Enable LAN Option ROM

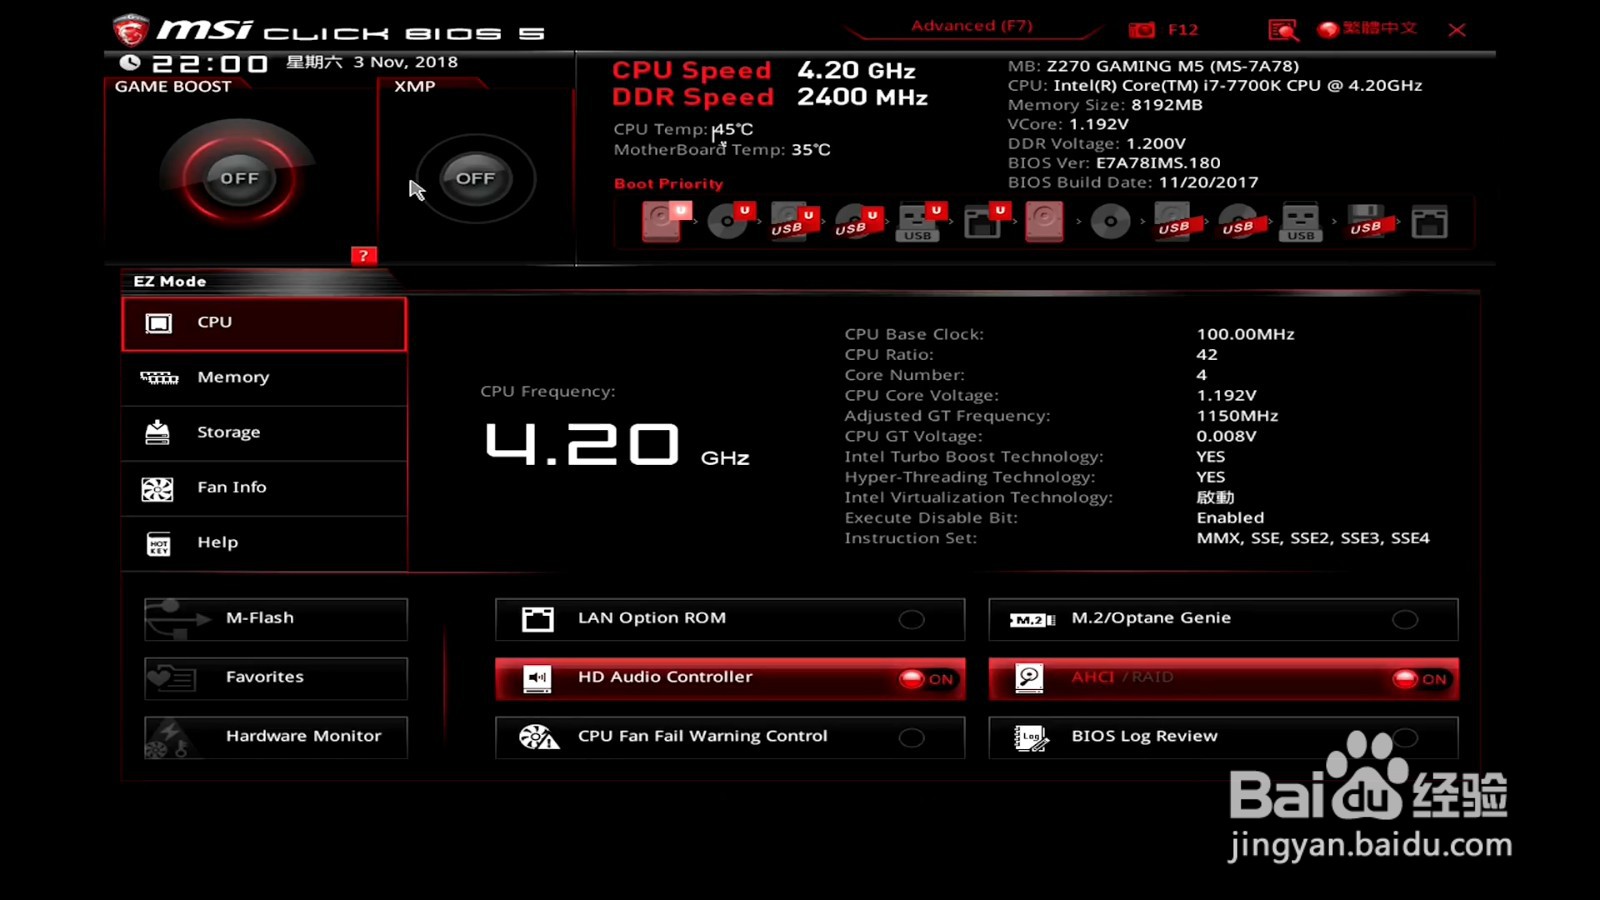pos(730,619)
